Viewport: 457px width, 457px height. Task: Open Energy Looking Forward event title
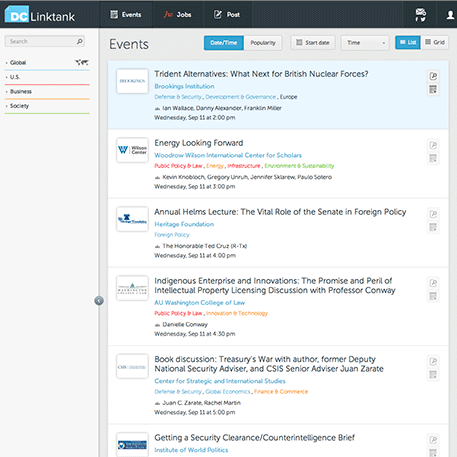tap(199, 143)
